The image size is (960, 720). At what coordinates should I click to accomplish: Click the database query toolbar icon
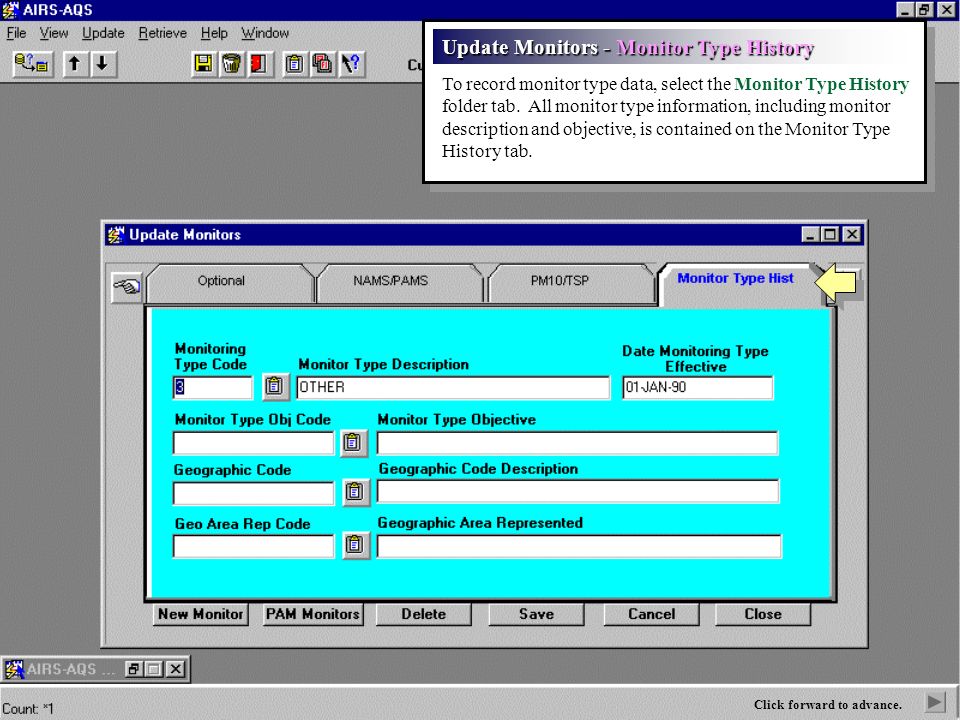(33, 64)
